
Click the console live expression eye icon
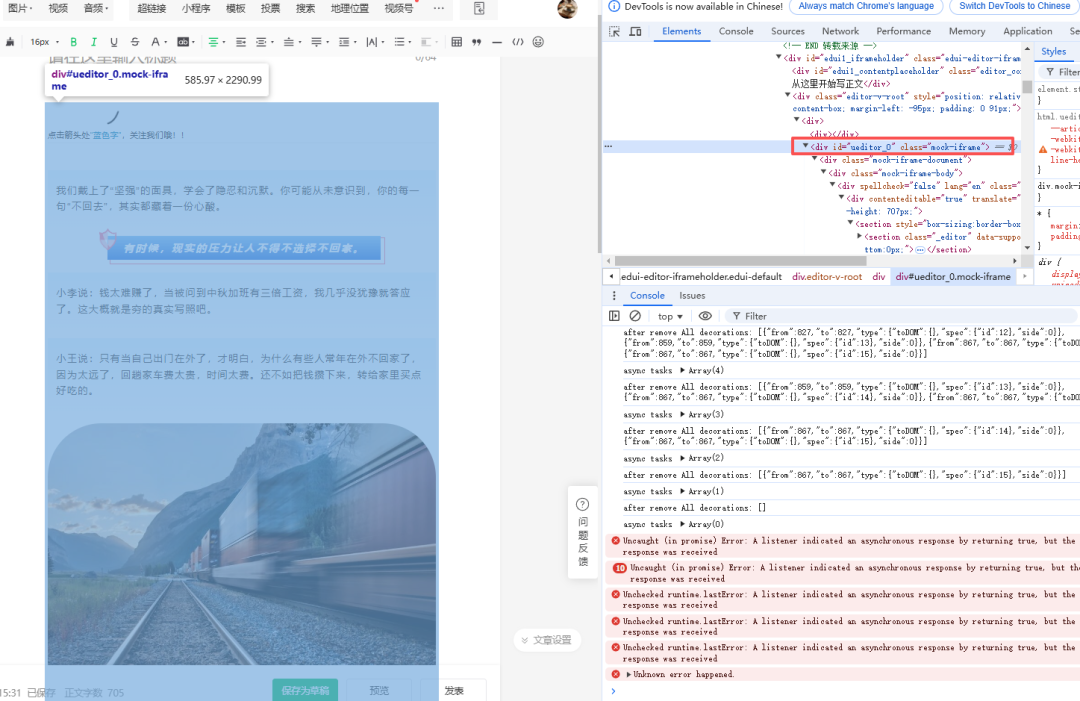705,316
